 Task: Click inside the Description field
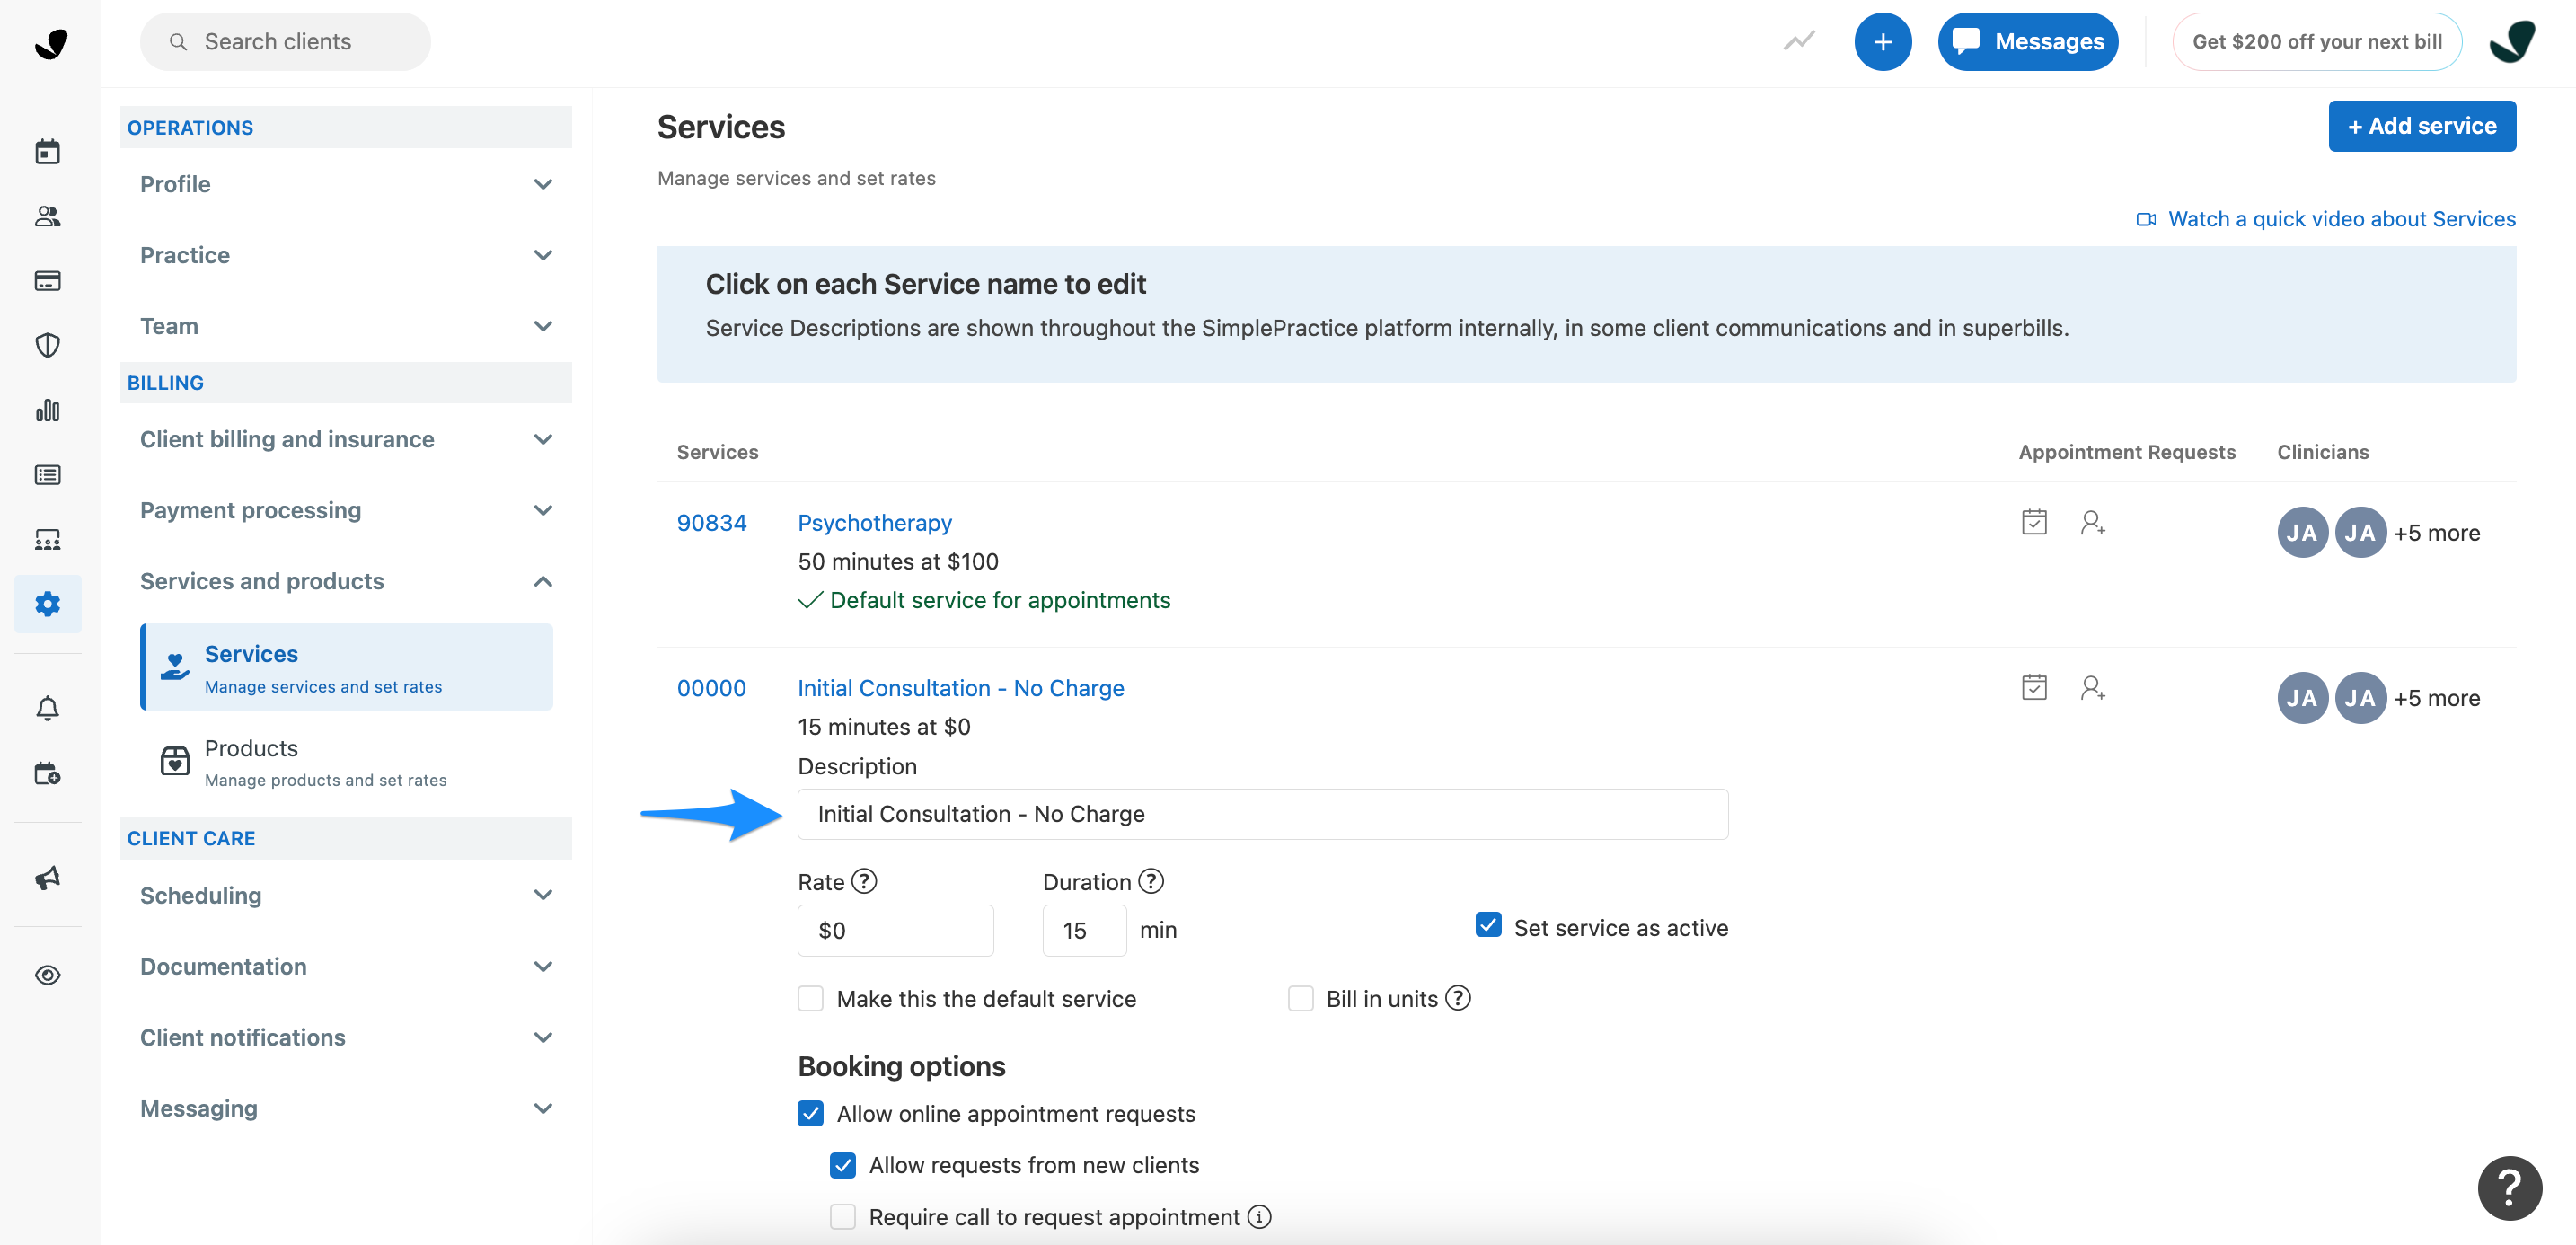[1261, 813]
